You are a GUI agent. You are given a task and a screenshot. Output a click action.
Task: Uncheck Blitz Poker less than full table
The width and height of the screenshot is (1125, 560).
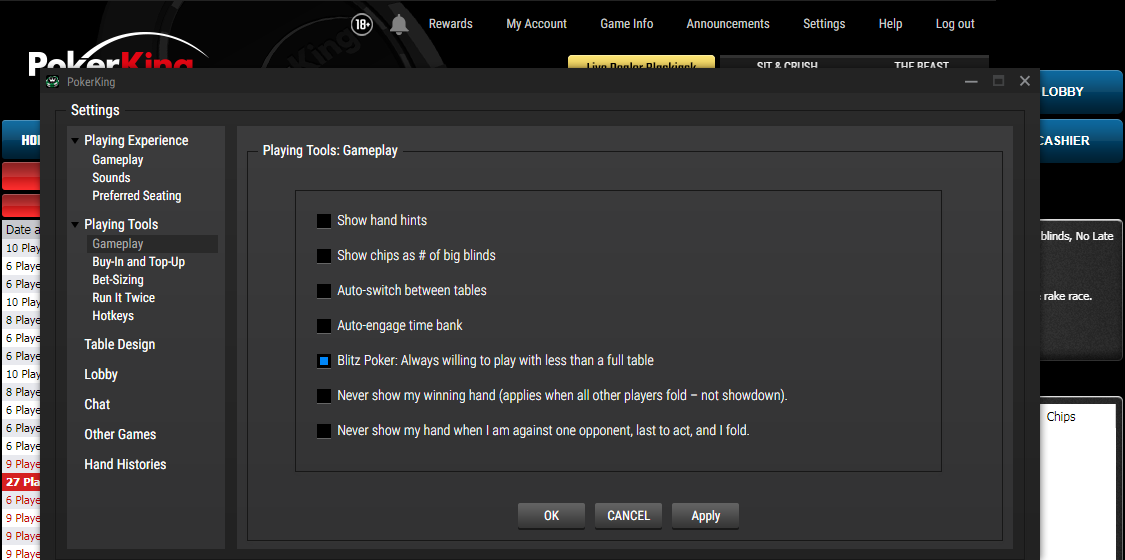324,360
